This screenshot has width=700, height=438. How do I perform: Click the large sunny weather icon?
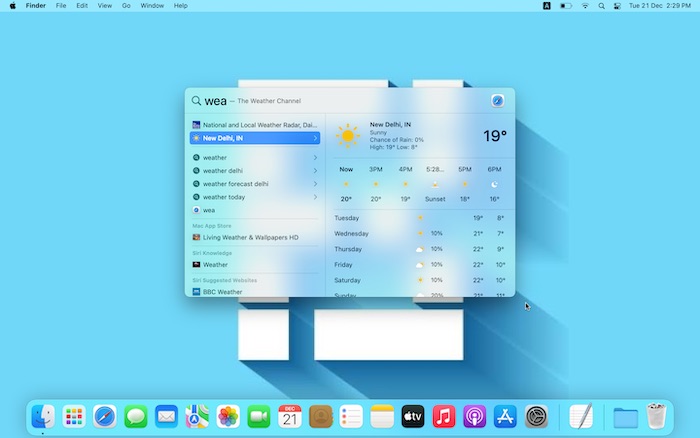(x=347, y=136)
